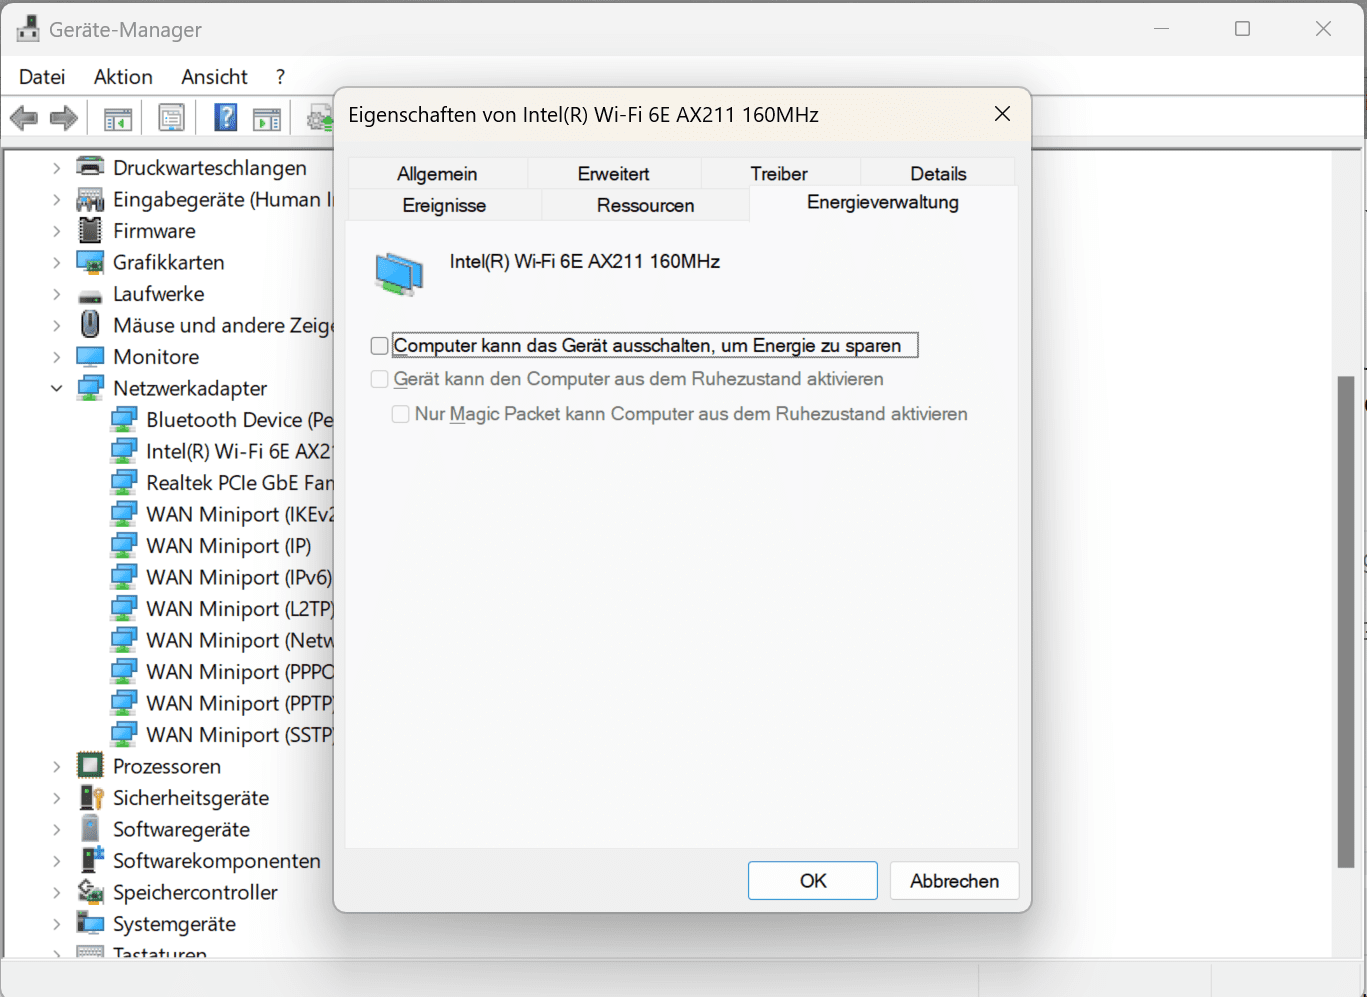Expand the Firmware node

[56, 231]
